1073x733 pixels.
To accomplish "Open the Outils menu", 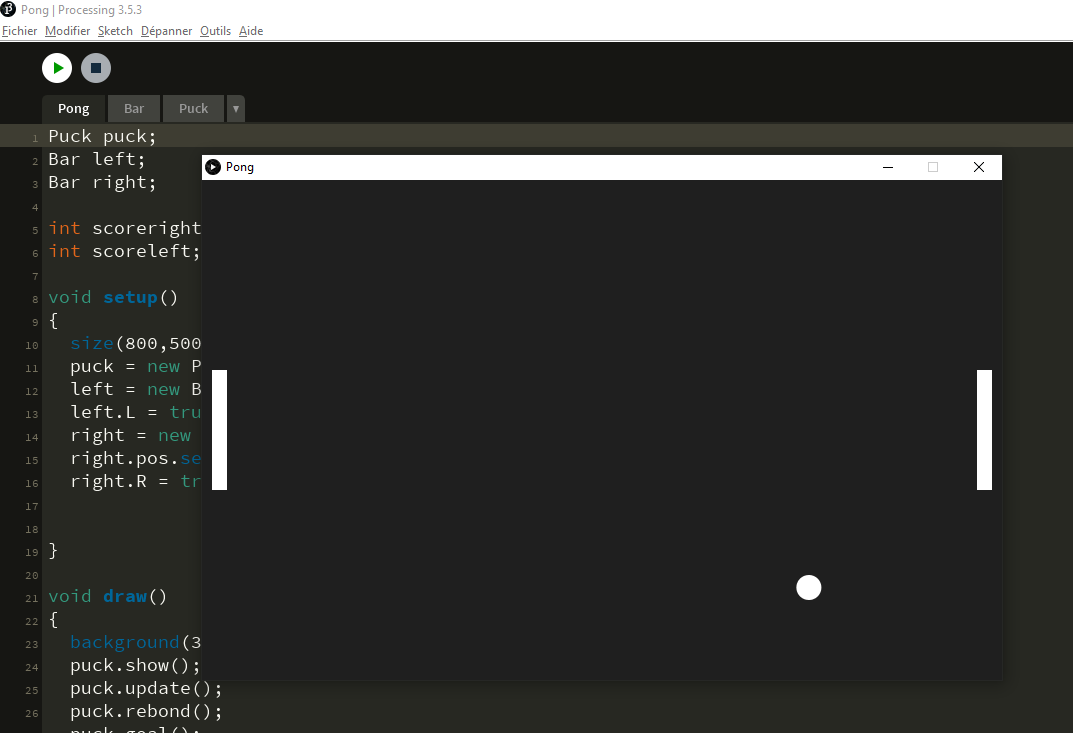I will coord(215,31).
